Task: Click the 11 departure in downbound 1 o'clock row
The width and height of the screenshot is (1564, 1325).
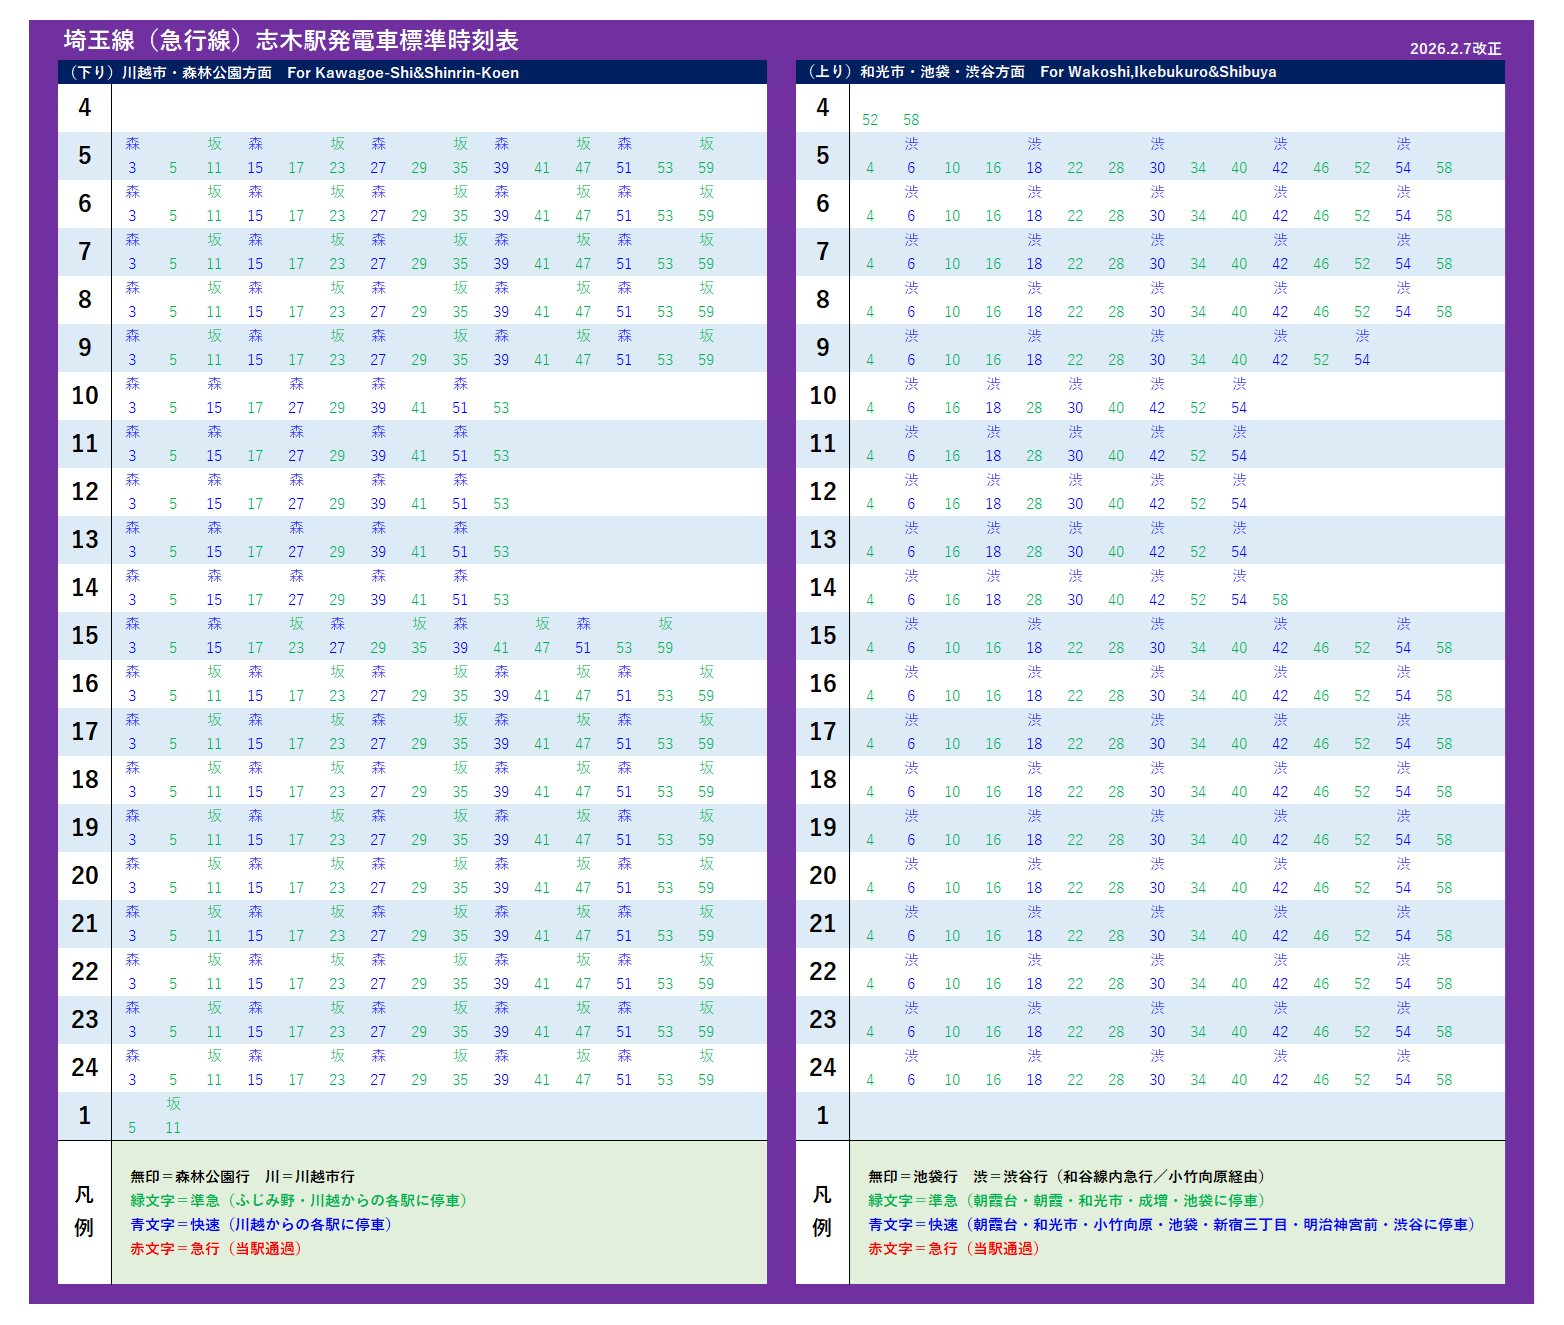Action: pos(173,1128)
